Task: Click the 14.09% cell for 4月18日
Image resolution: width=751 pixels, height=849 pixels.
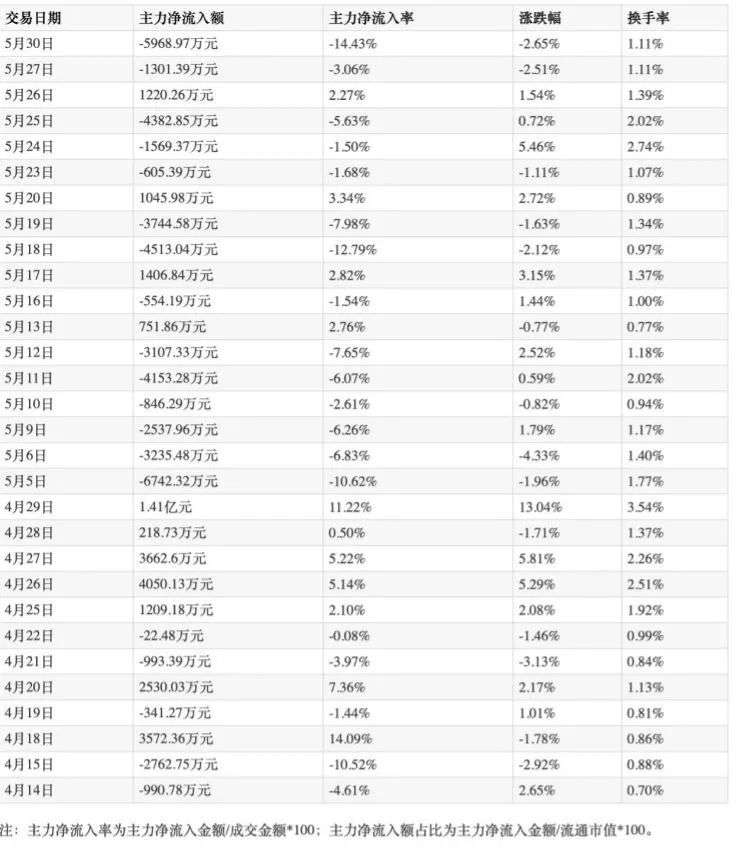Action: 350,739
